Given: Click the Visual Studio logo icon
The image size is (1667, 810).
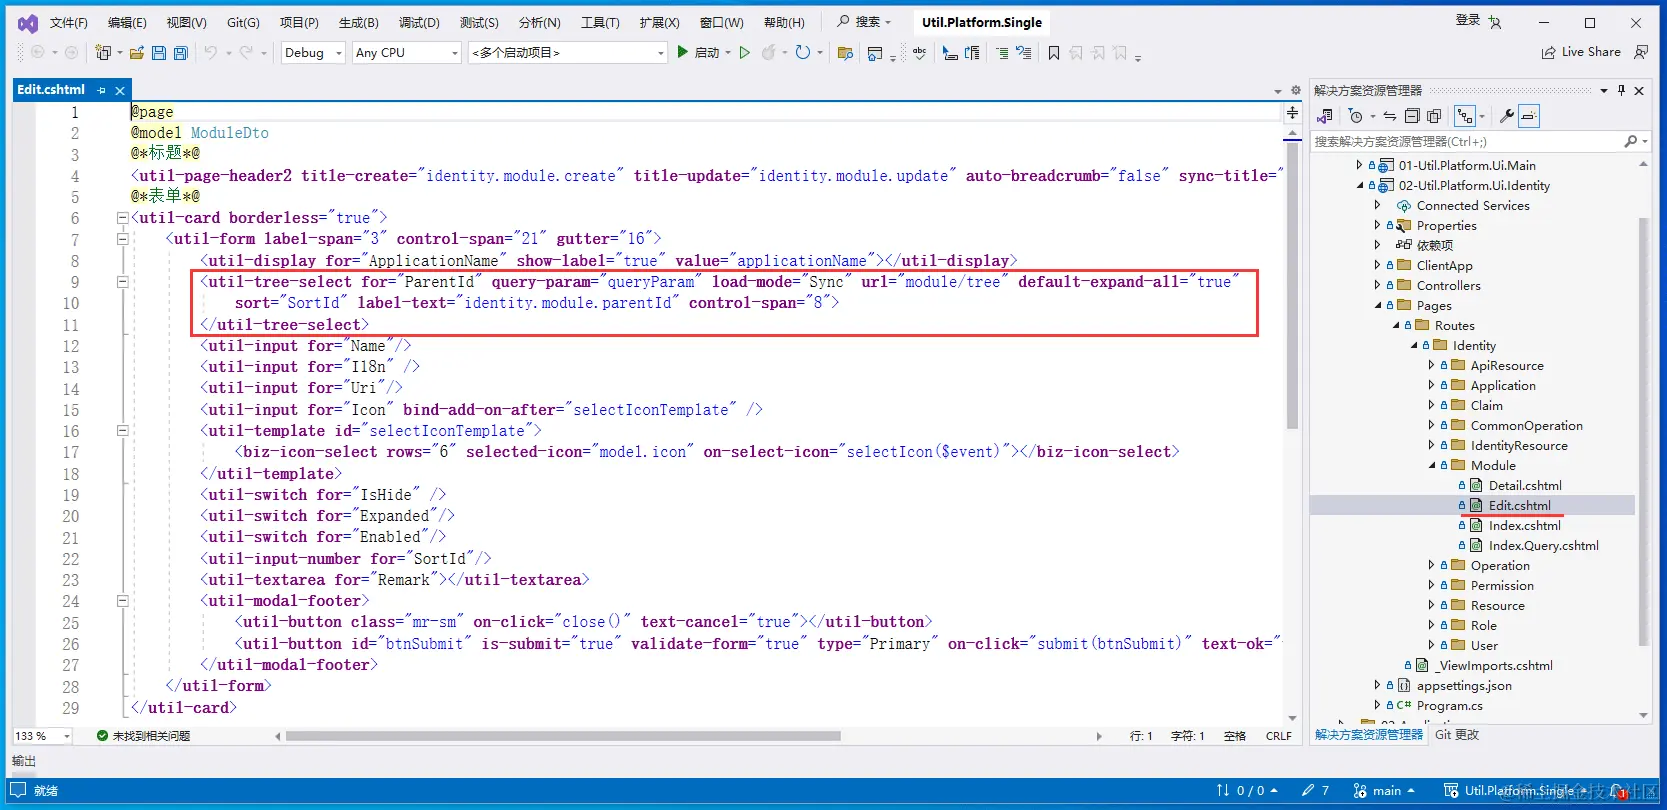Looking at the screenshot, I should (27, 22).
